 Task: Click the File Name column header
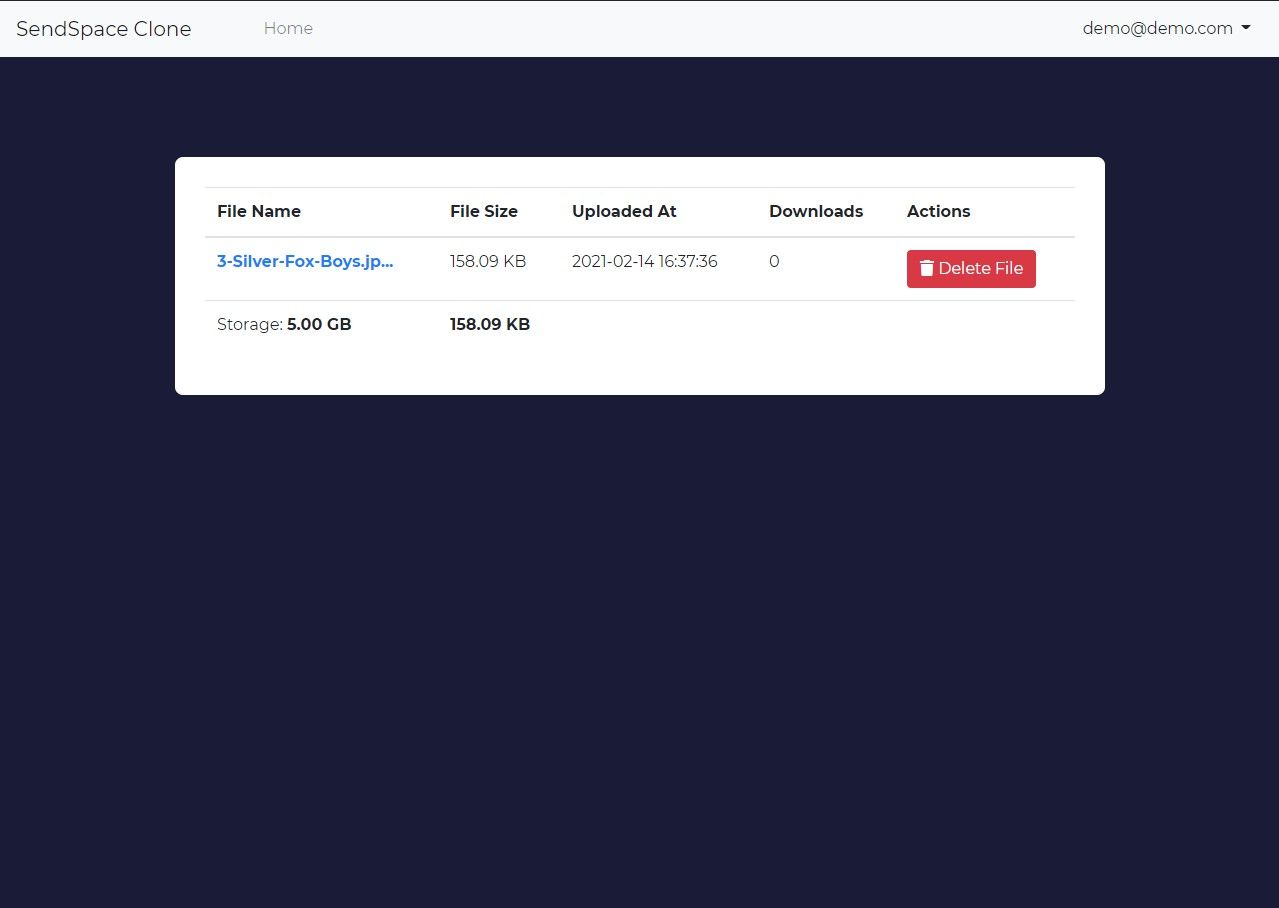(259, 211)
